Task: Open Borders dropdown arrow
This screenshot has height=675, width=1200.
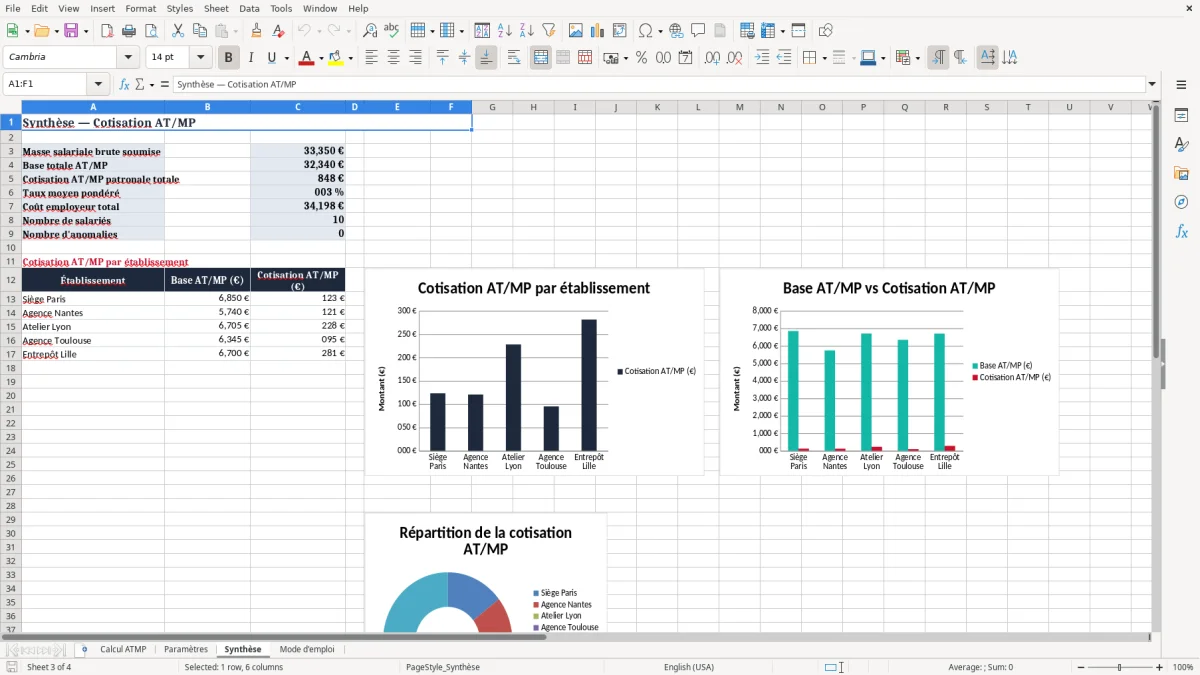Action: point(824,58)
